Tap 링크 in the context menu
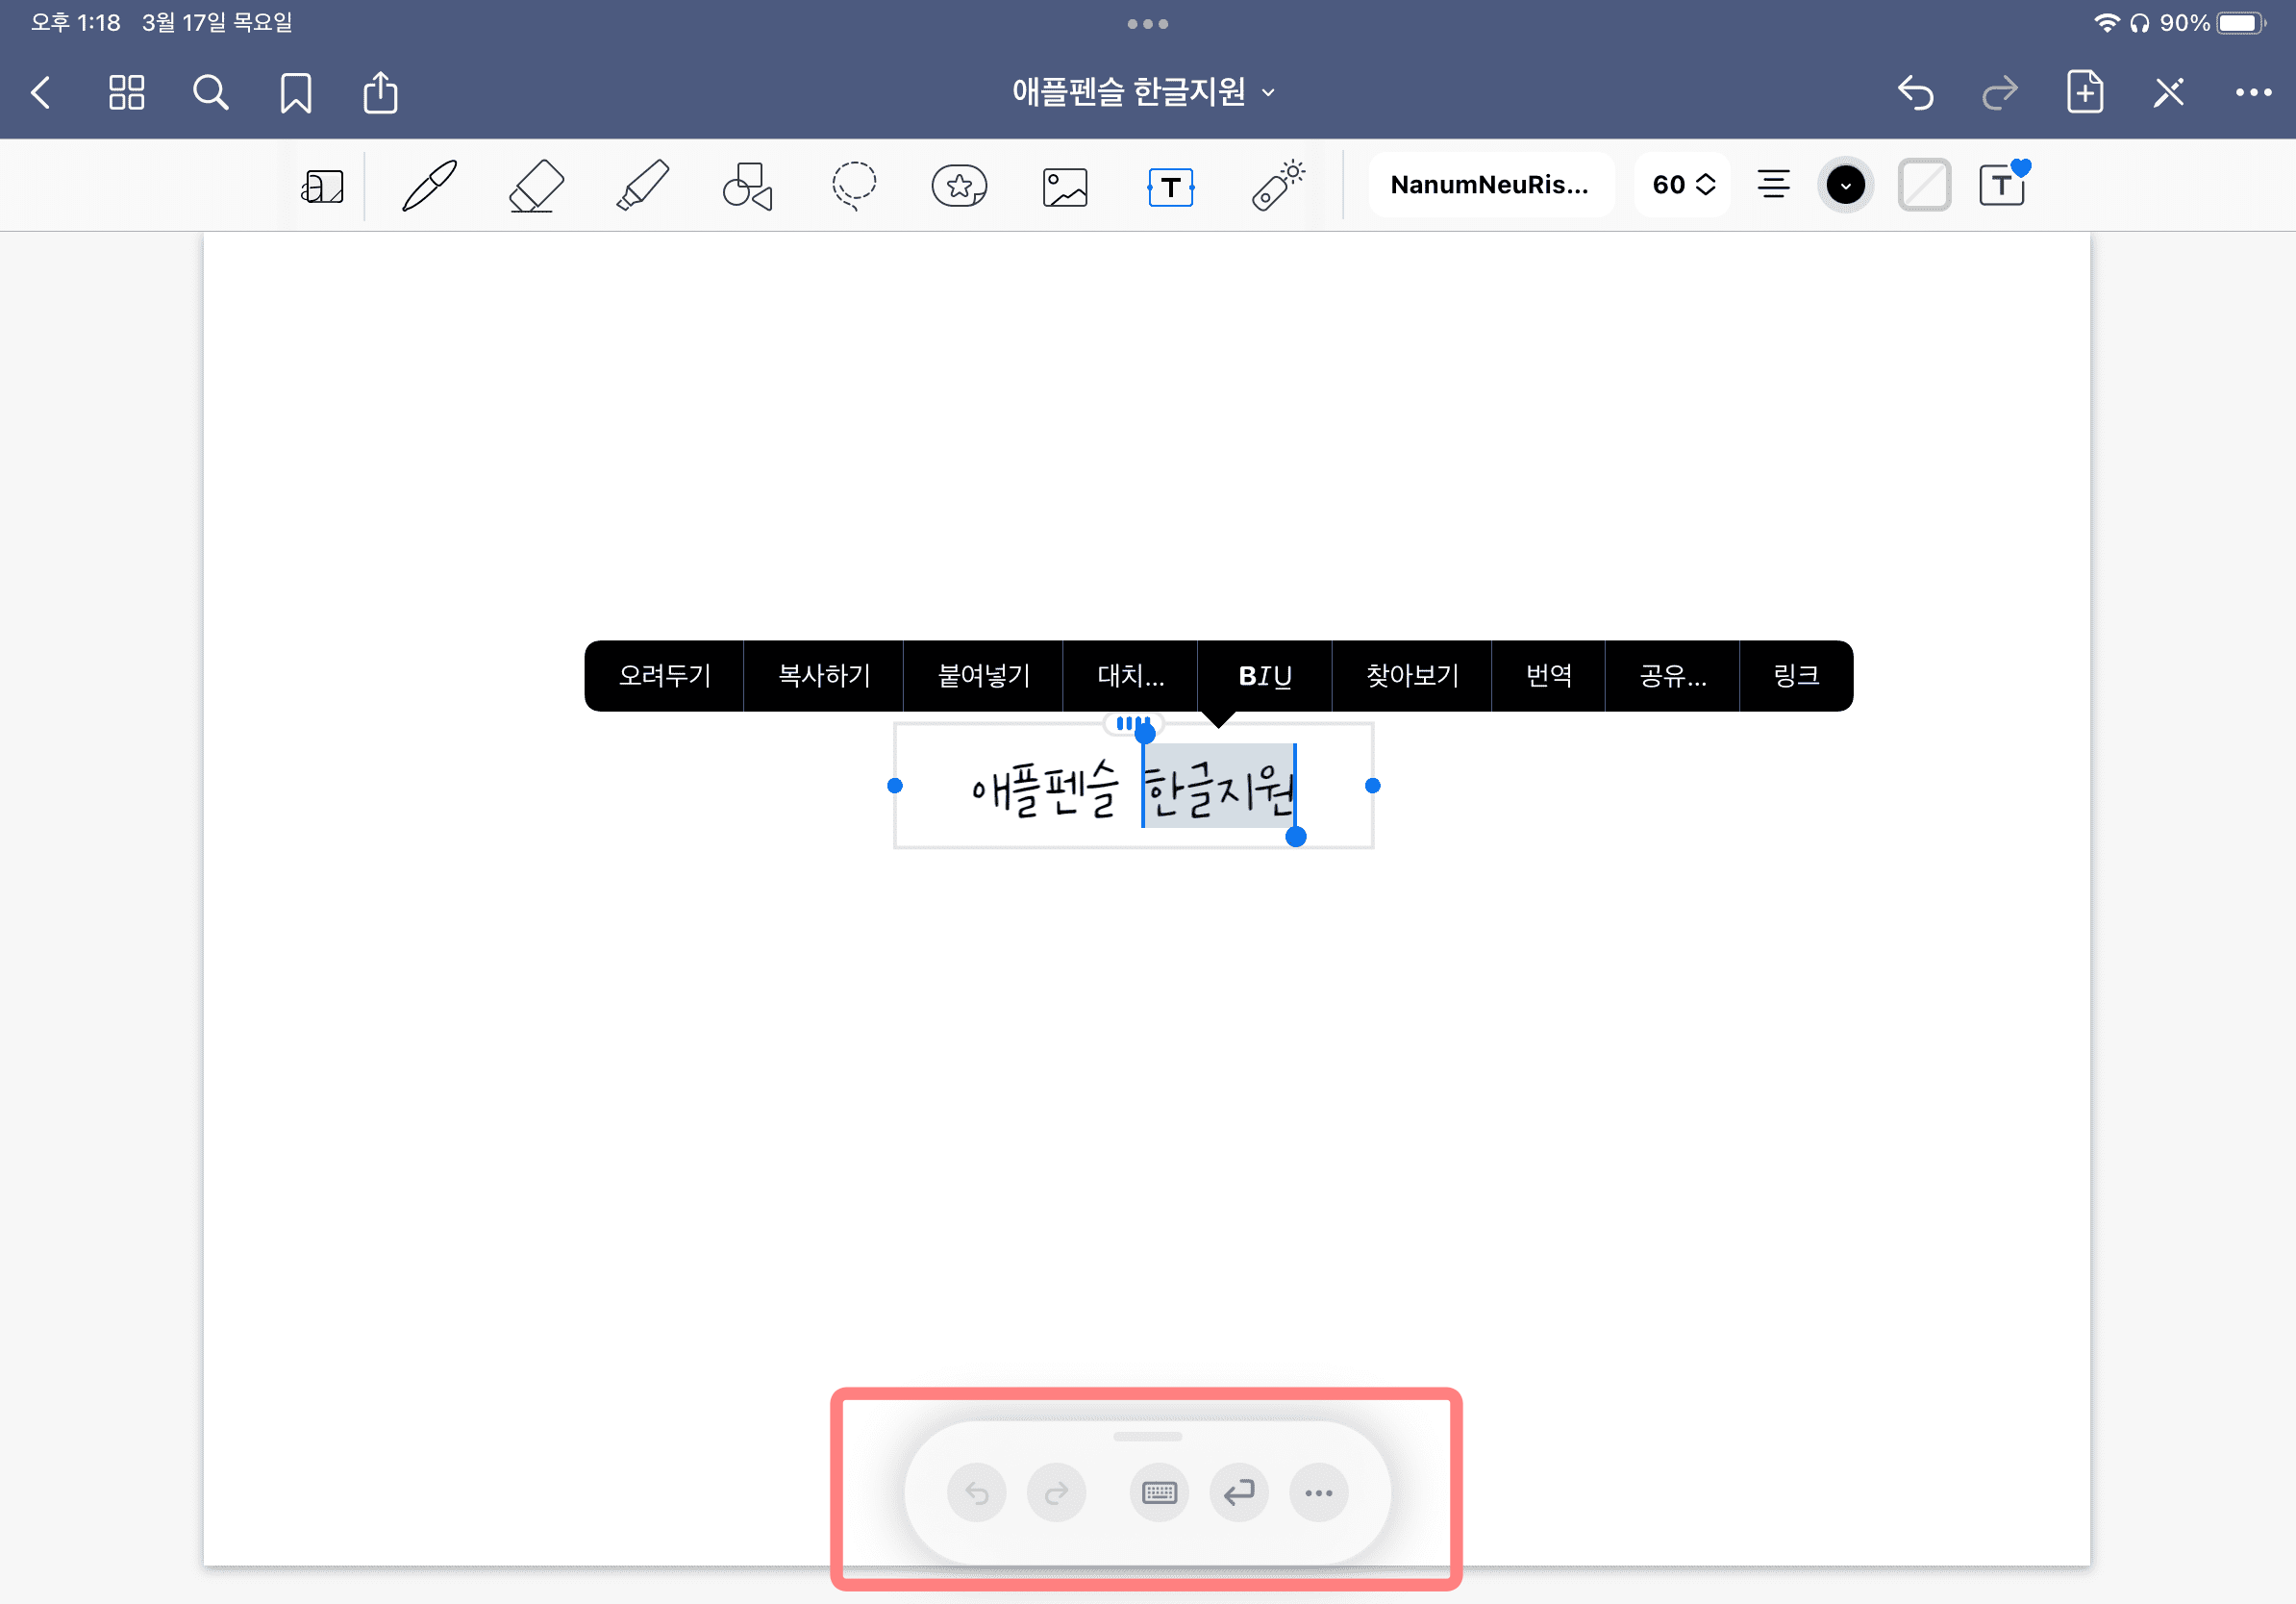Viewport: 2296px width, 1604px height. [1795, 676]
